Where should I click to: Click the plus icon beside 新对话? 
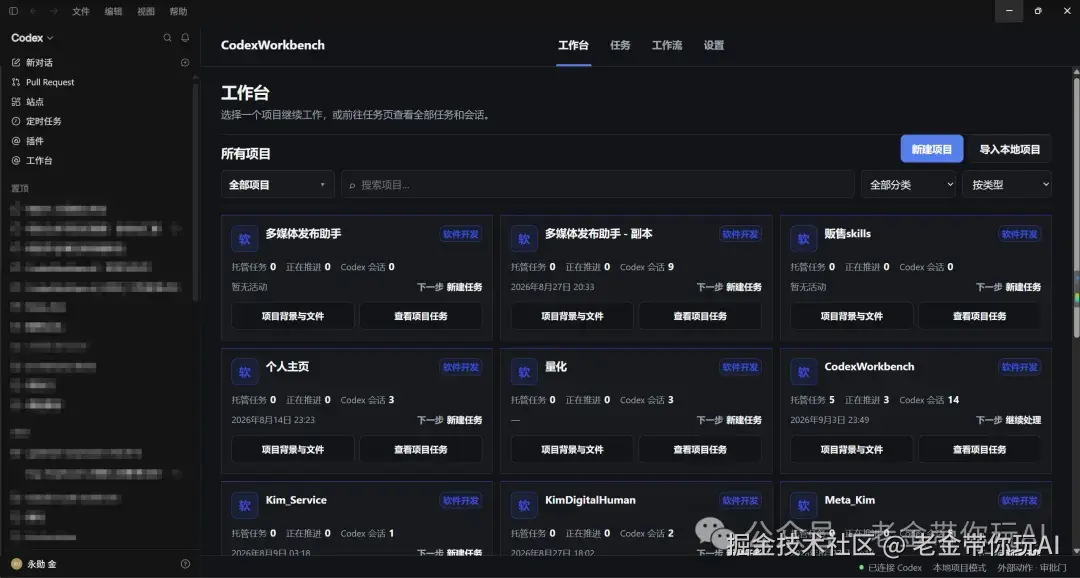pyautogui.click(x=185, y=63)
